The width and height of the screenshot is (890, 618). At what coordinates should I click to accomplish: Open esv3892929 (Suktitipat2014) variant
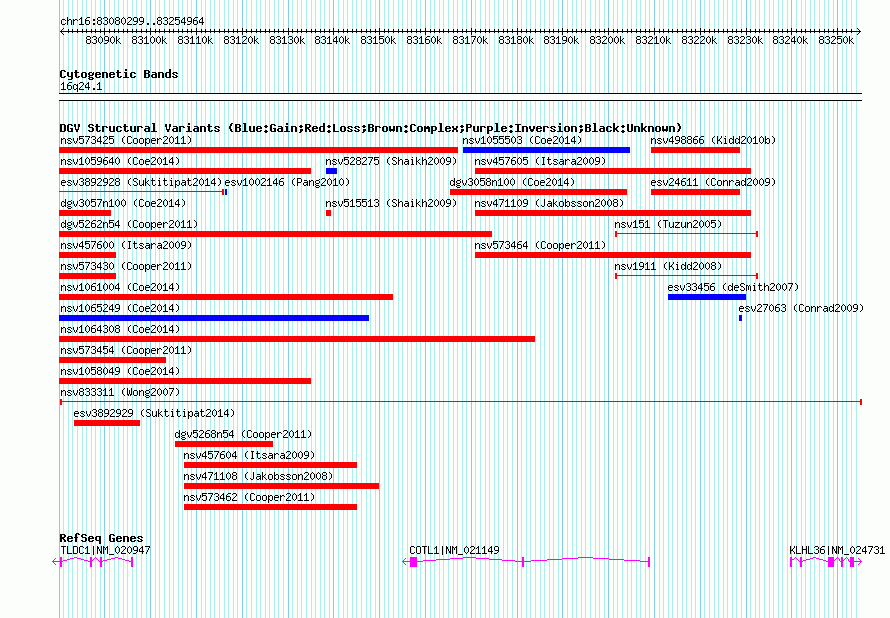(x=154, y=413)
